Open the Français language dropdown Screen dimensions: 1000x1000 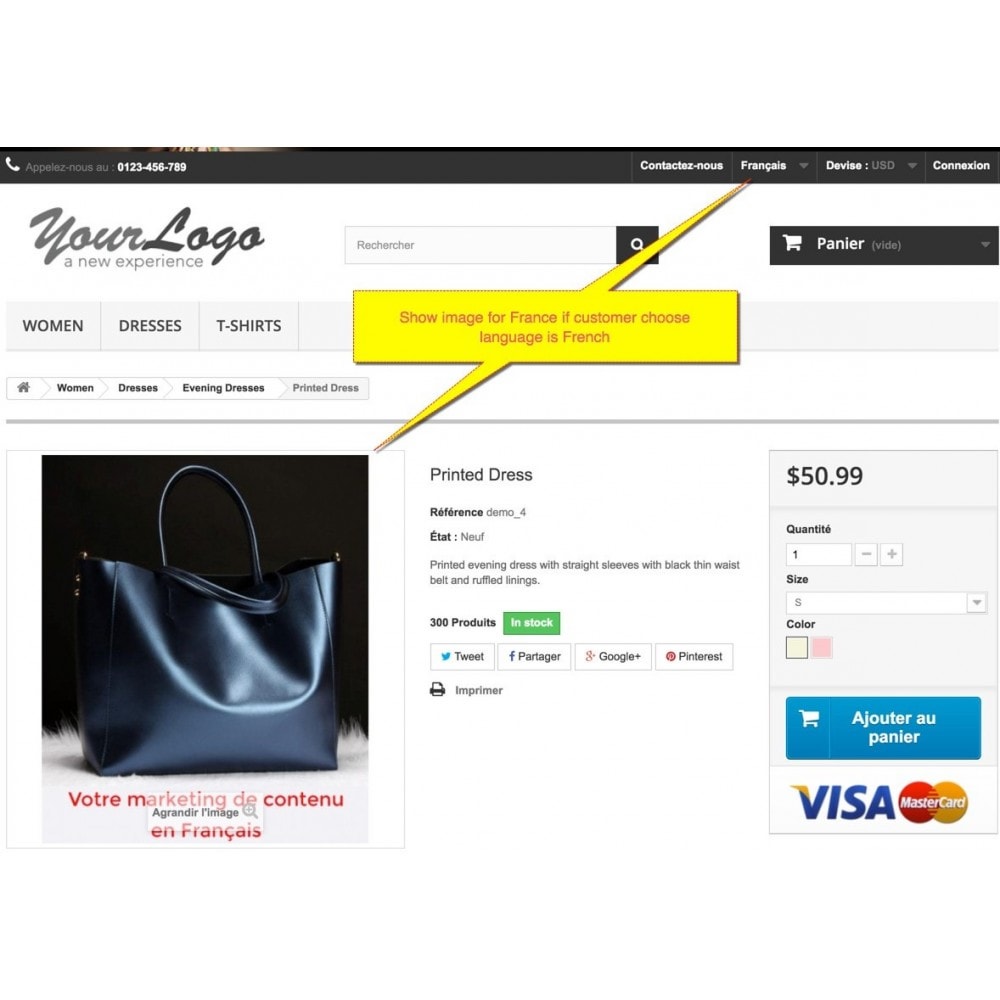[774, 166]
